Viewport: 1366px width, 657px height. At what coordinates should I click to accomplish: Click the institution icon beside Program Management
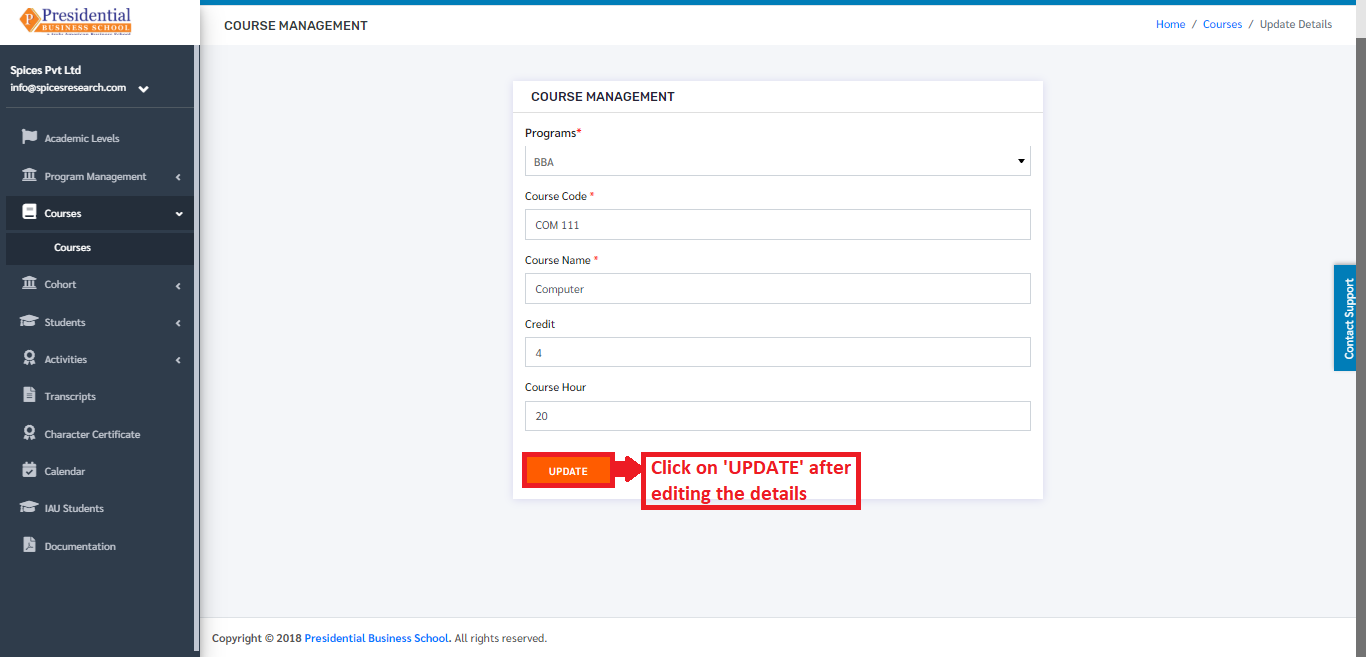pyautogui.click(x=29, y=175)
